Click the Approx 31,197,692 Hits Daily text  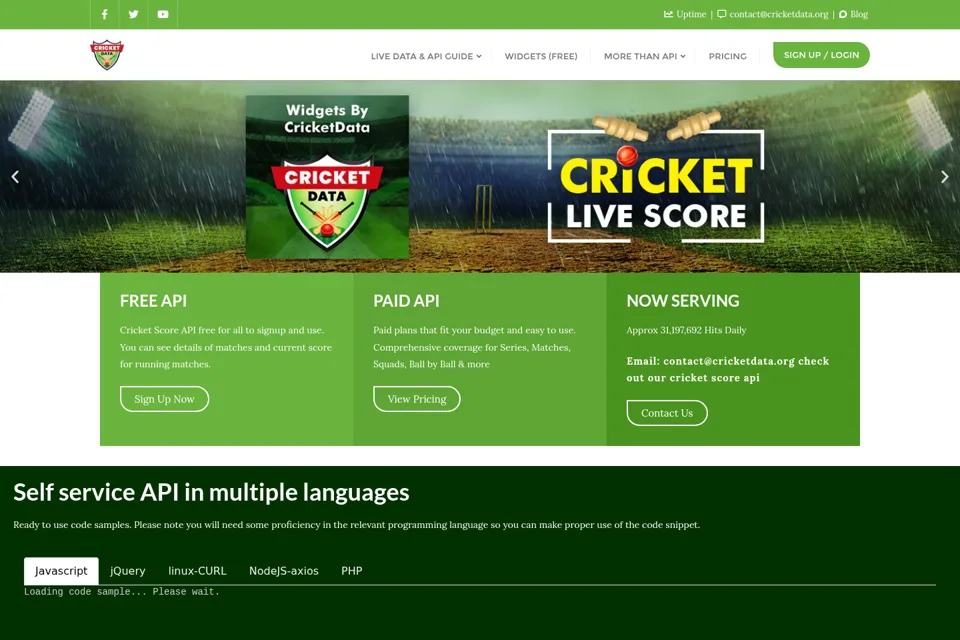coord(686,330)
